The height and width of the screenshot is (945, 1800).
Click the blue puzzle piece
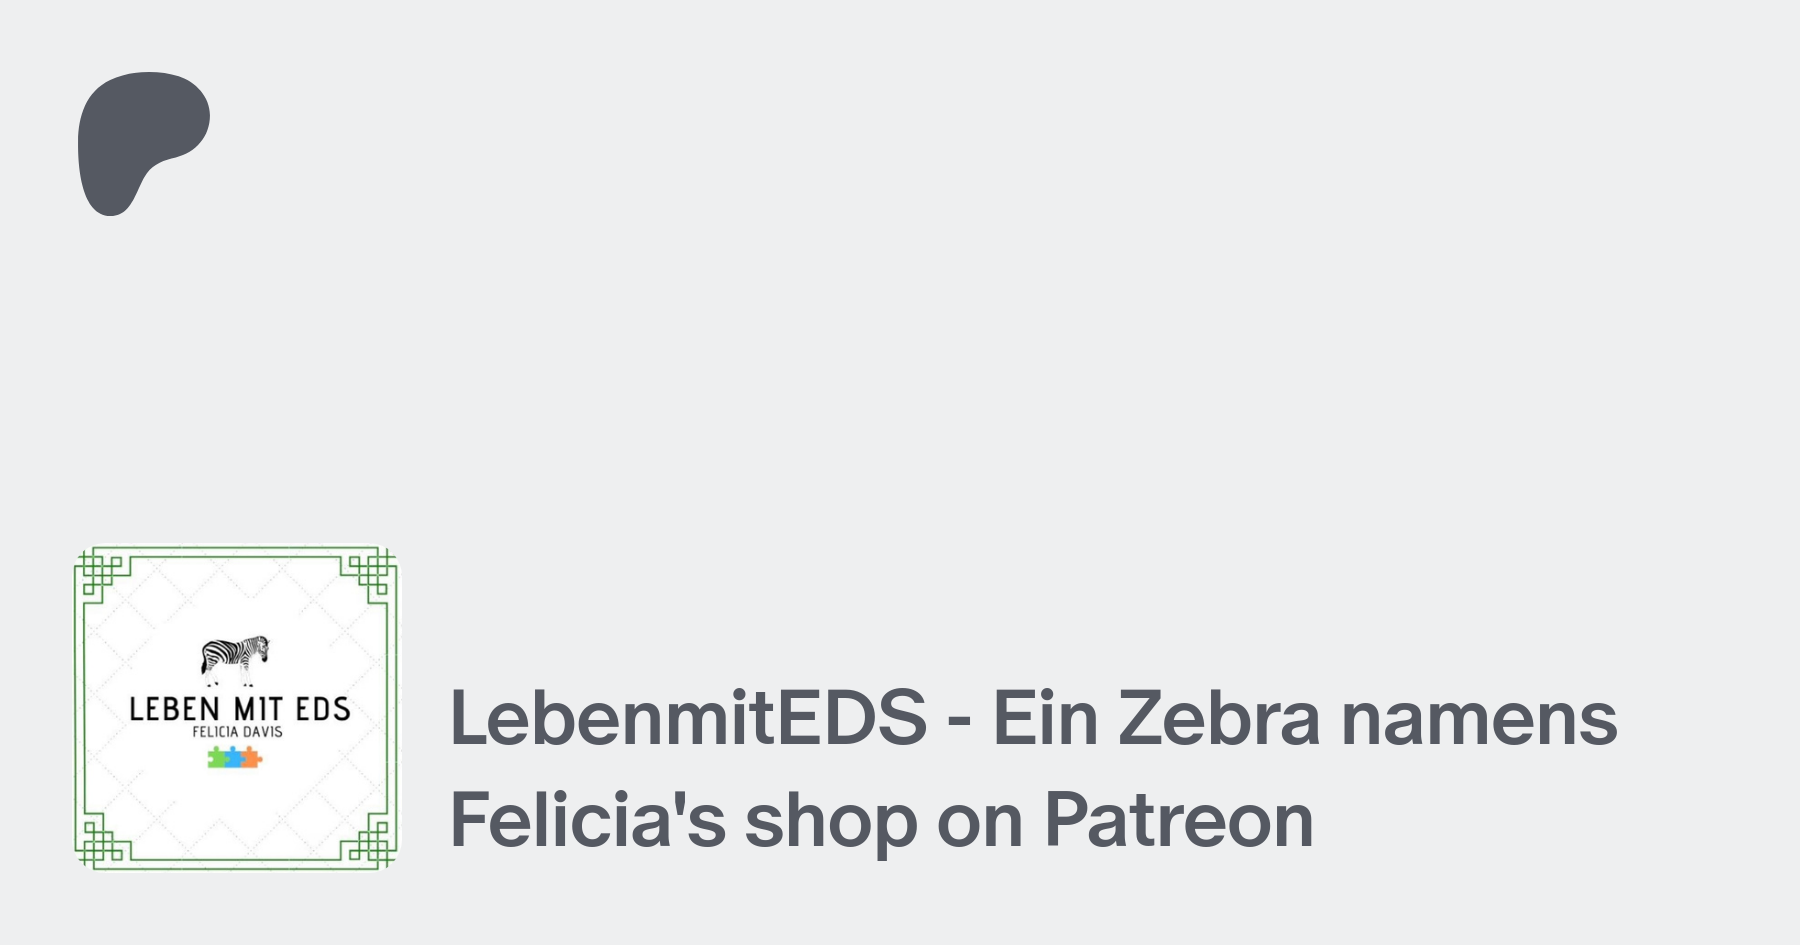pos(235,758)
